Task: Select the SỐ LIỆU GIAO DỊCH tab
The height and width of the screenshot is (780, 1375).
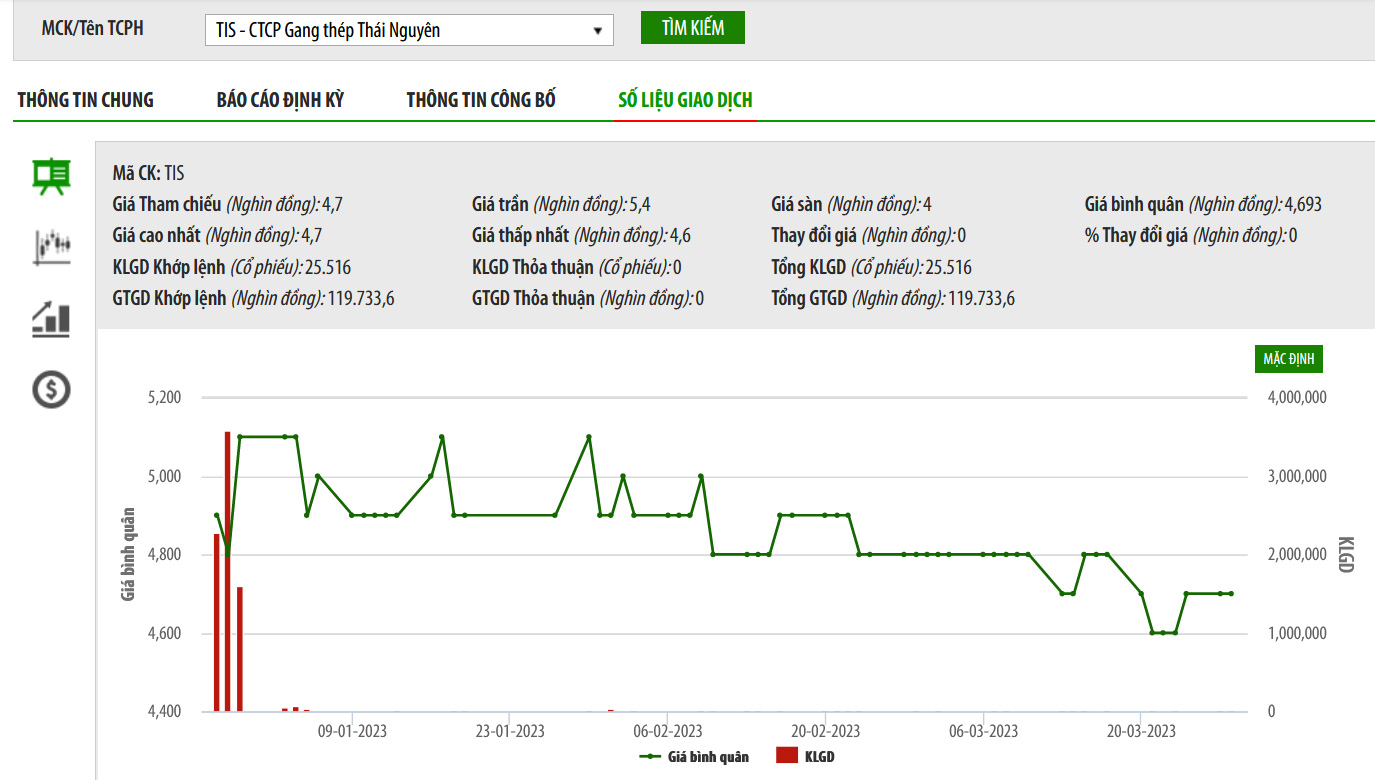Action: [685, 100]
